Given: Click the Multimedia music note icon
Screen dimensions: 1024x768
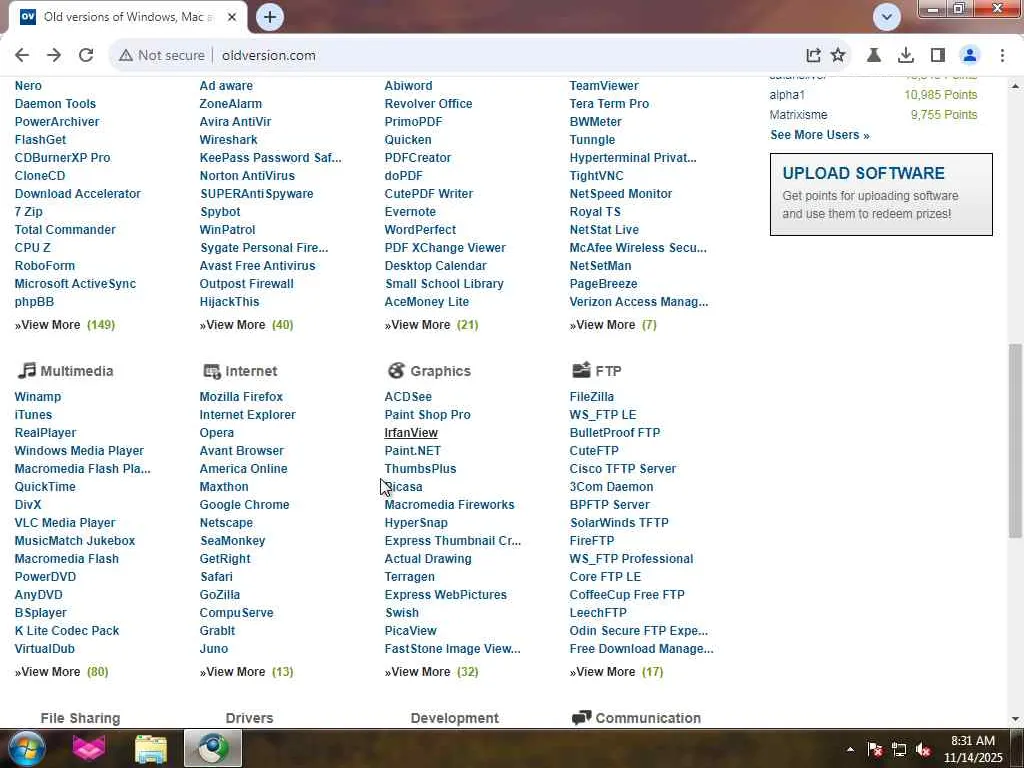Looking at the screenshot, I should coord(26,370).
